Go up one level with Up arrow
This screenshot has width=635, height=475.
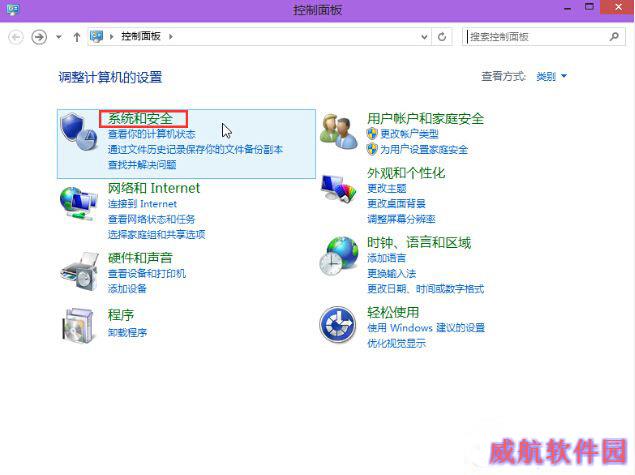coord(77,37)
